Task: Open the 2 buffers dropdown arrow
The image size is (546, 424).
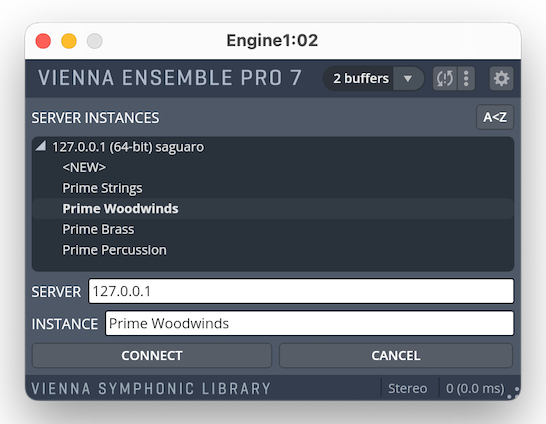Action: (408, 78)
